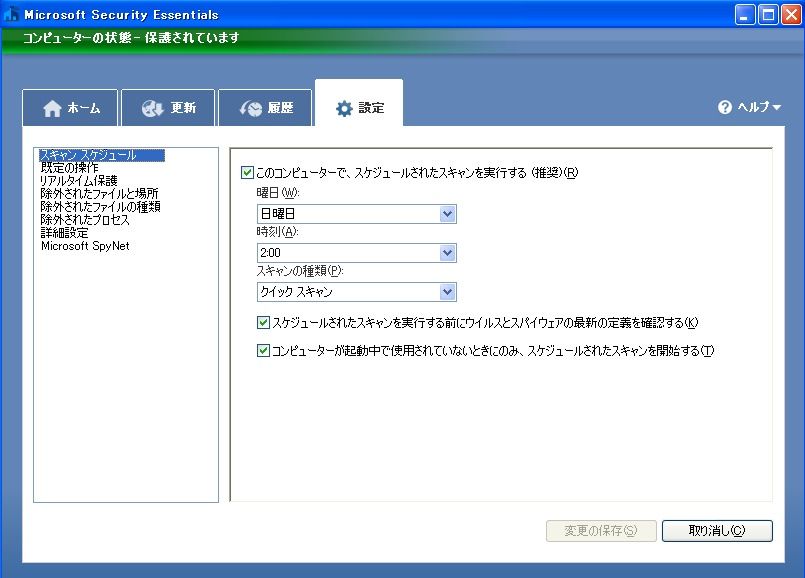
Task: Select 詳細設定 in the settings list
Action: 64,233
